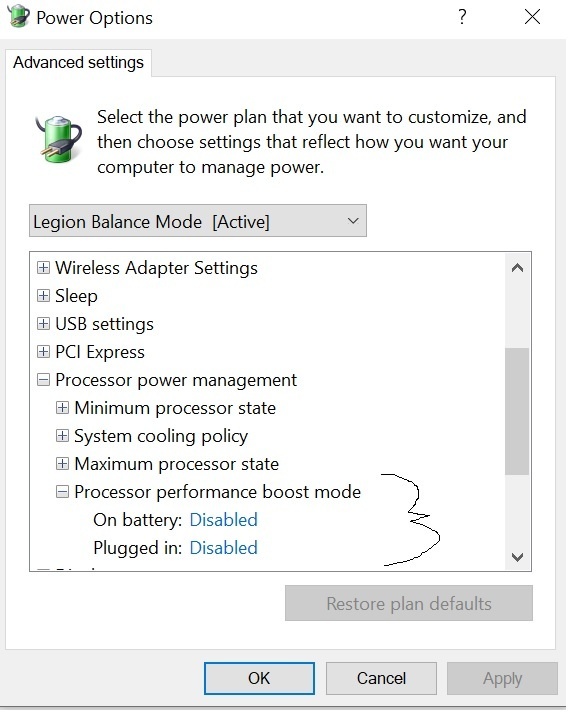582x718 pixels.
Task: Collapse Processor power management node
Action: point(43,380)
